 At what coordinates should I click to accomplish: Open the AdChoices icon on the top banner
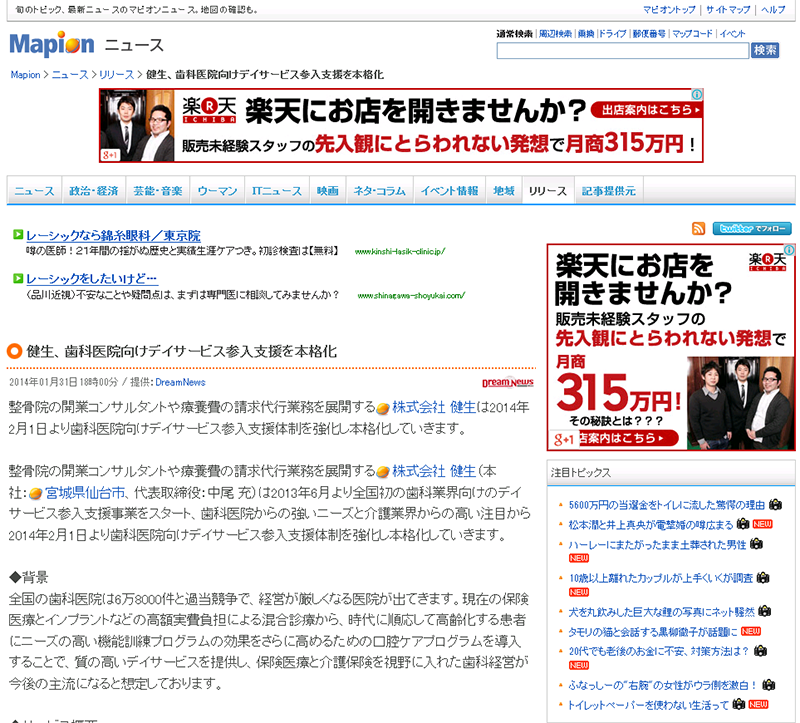(x=697, y=94)
